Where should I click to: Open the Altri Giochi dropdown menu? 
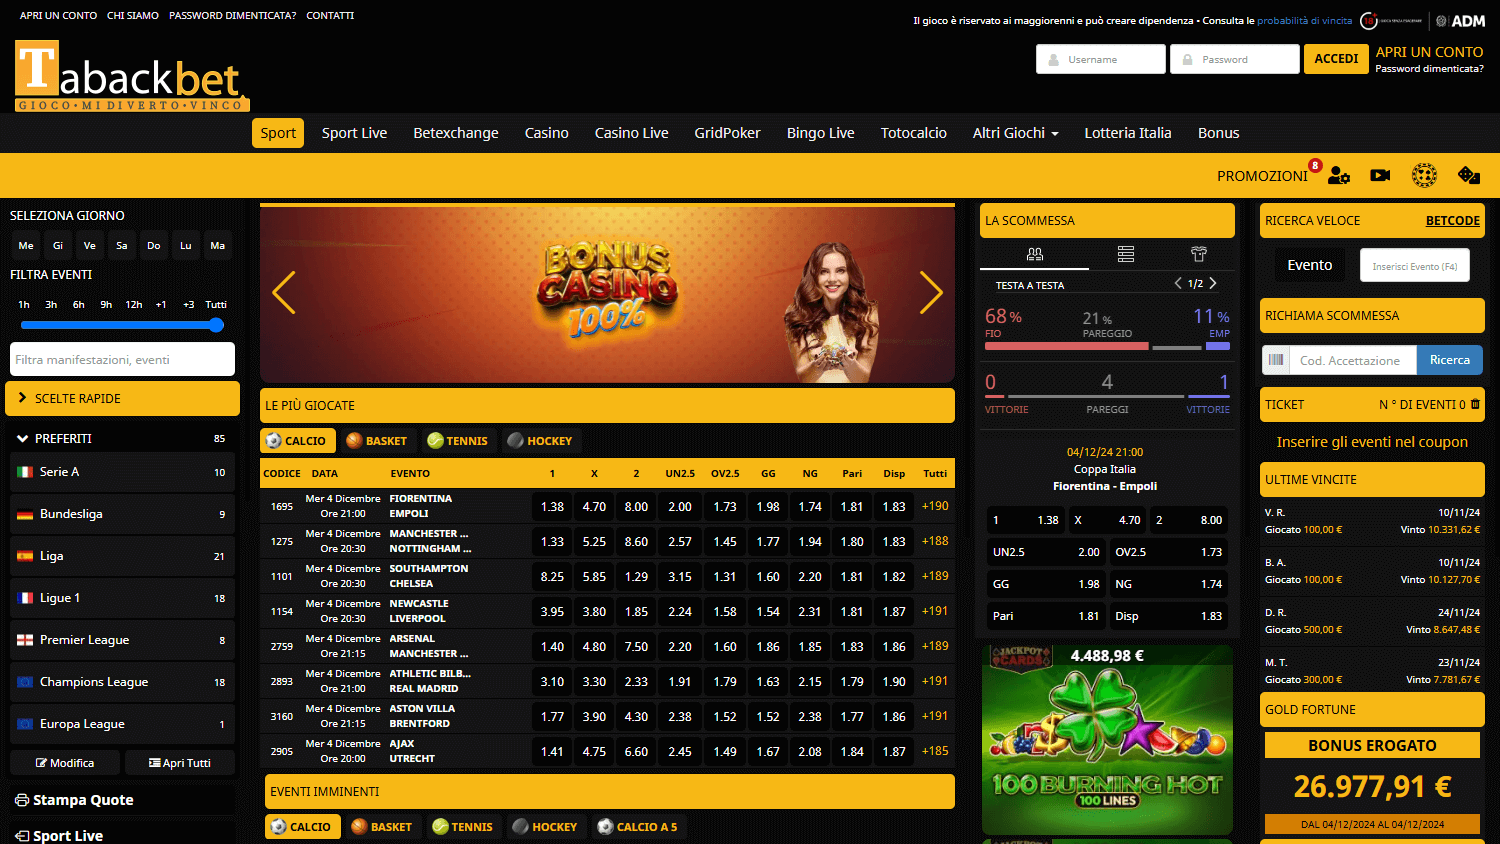[1015, 133]
